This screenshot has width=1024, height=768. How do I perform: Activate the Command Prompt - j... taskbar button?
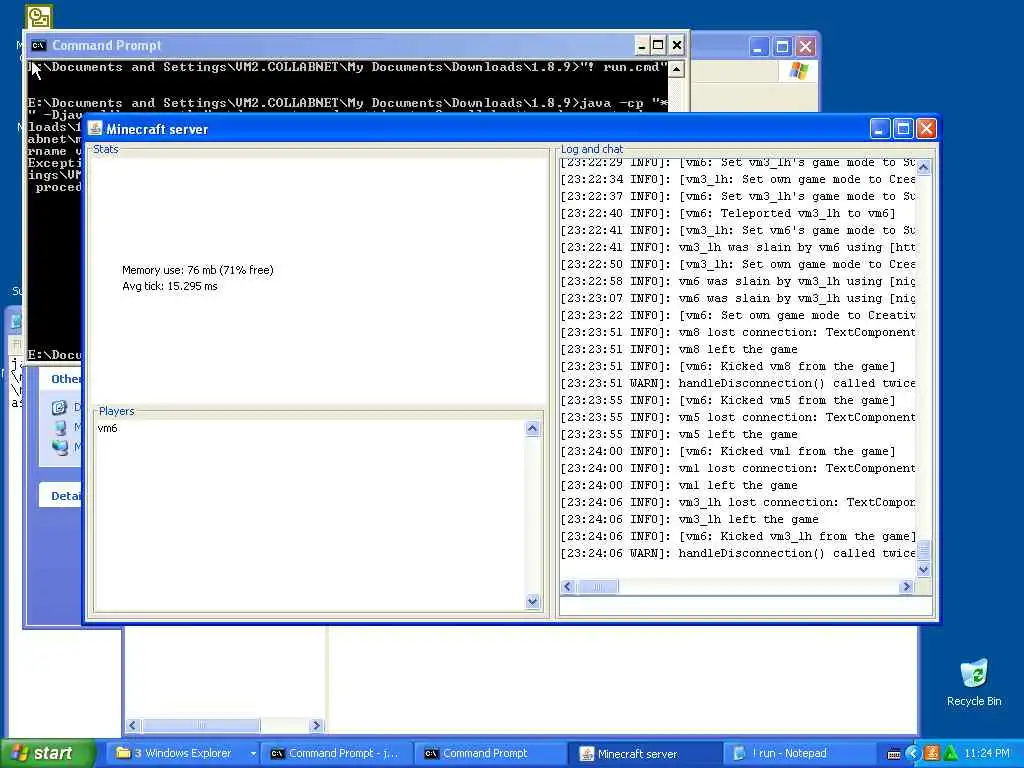(x=336, y=753)
